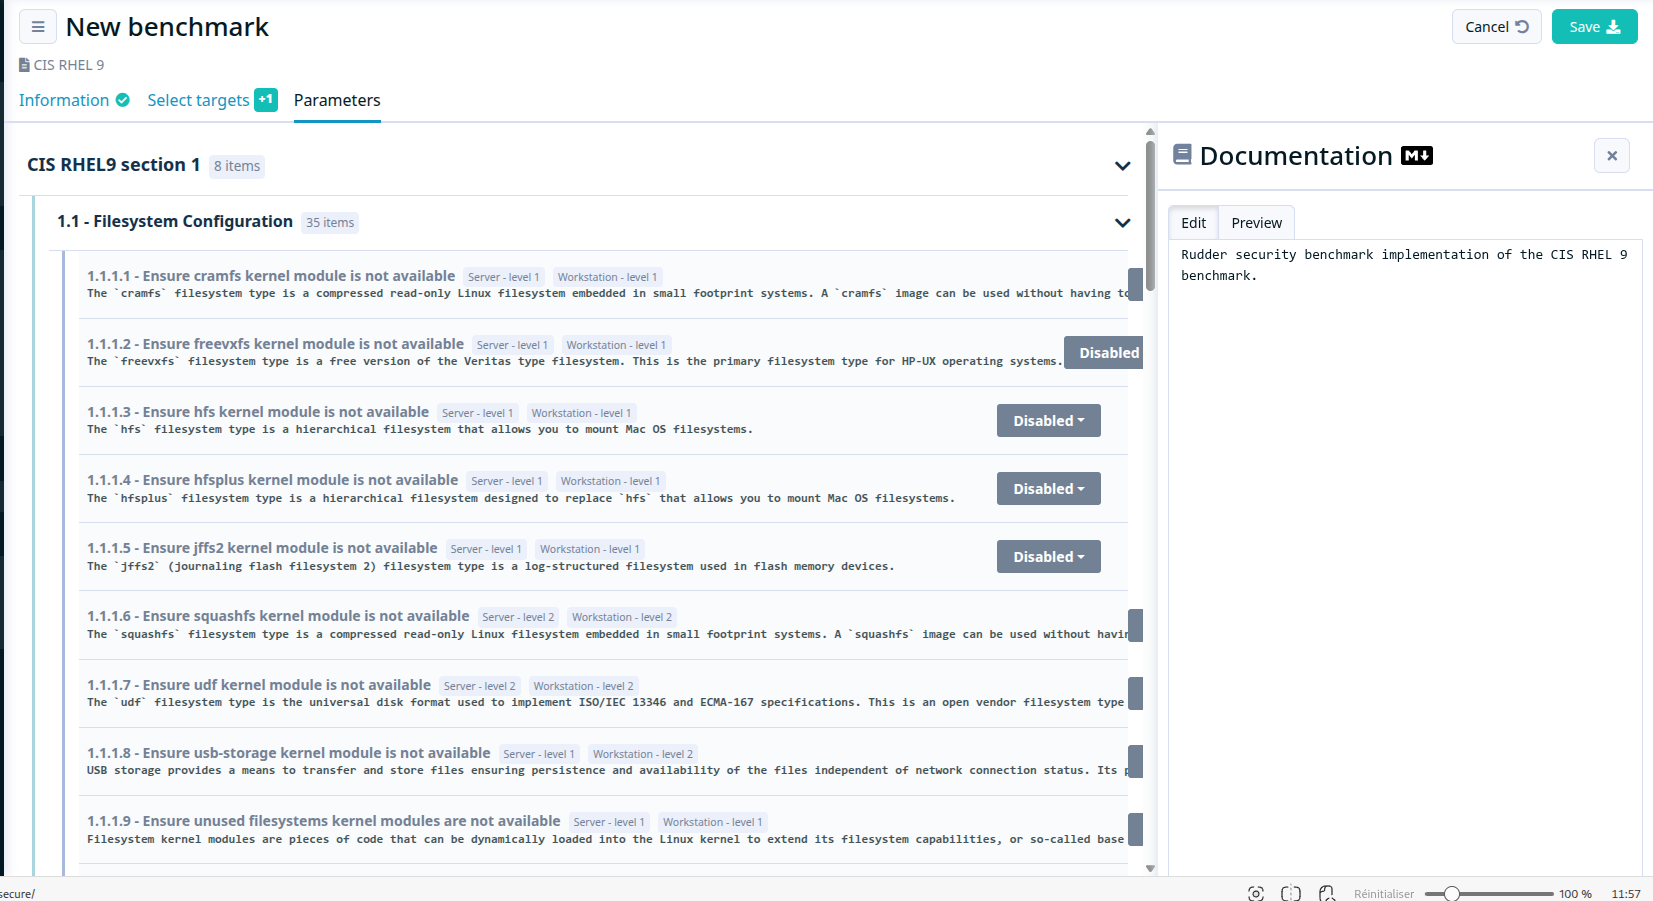This screenshot has width=1653, height=901.
Task: Select rule 1.1.1.5 jffs2 kernel module title
Action: [x=262, y=548]
